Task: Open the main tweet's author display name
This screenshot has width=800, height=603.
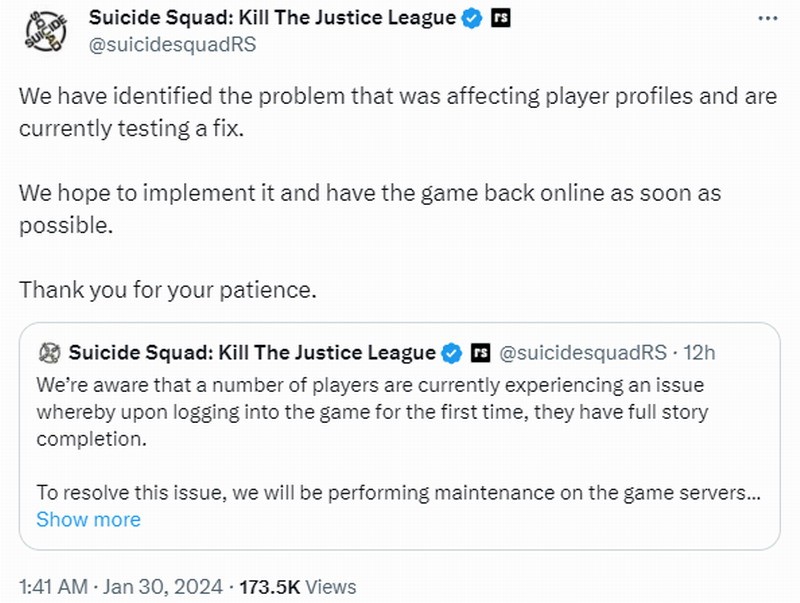Action: (272, 18)
